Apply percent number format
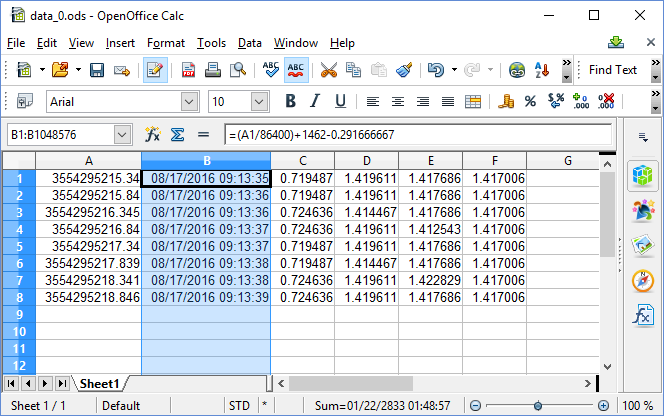Image resolution: width=664 pixels, height=416 pixels. click(530, 101)
